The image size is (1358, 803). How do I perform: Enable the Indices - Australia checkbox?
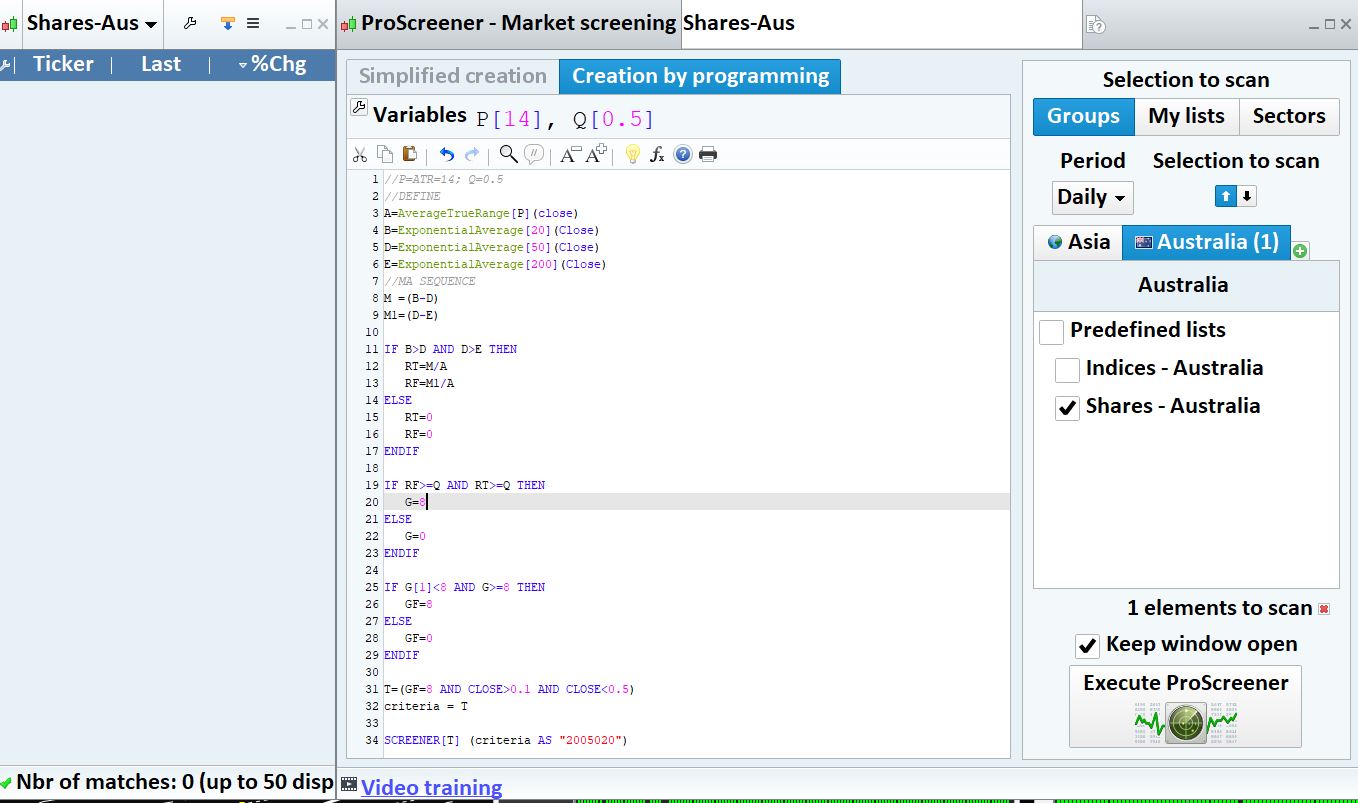click(x=1067, y=370)
